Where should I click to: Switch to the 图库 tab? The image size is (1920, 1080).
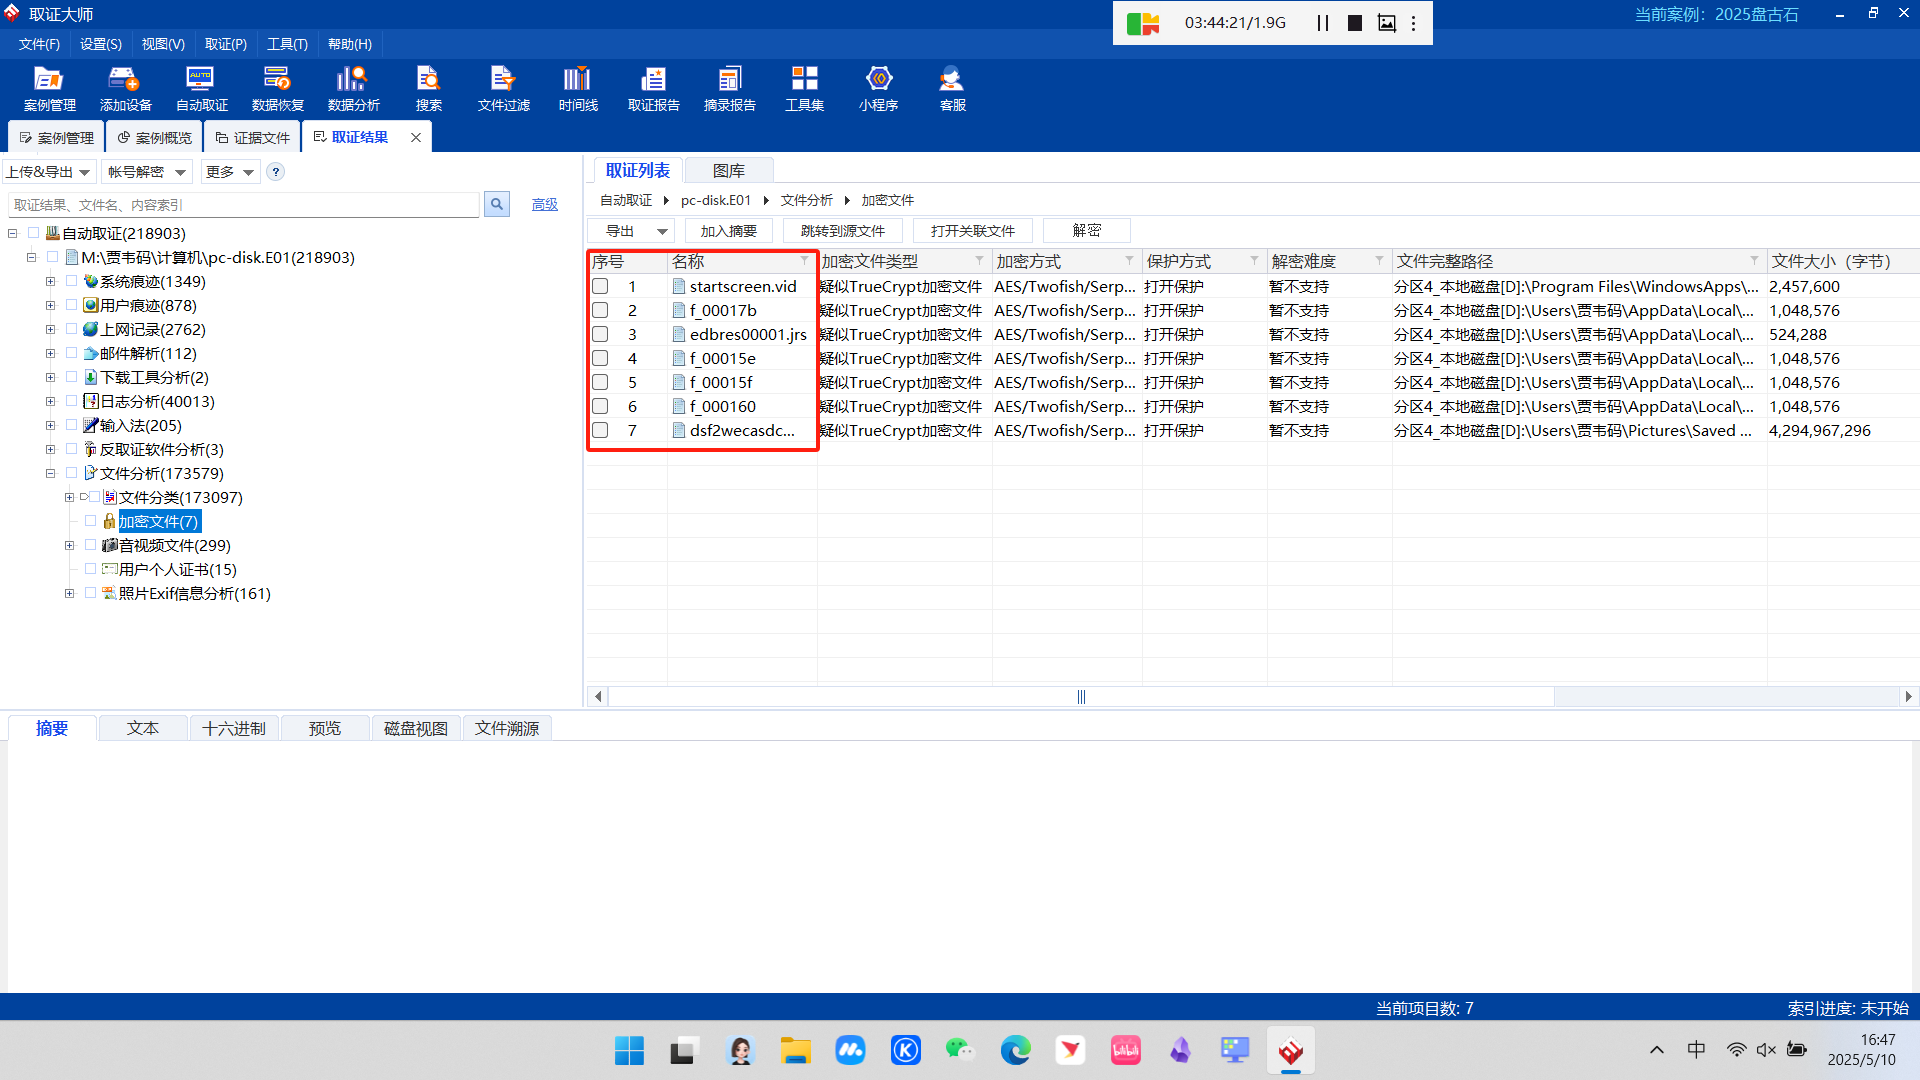coord(728,171)
